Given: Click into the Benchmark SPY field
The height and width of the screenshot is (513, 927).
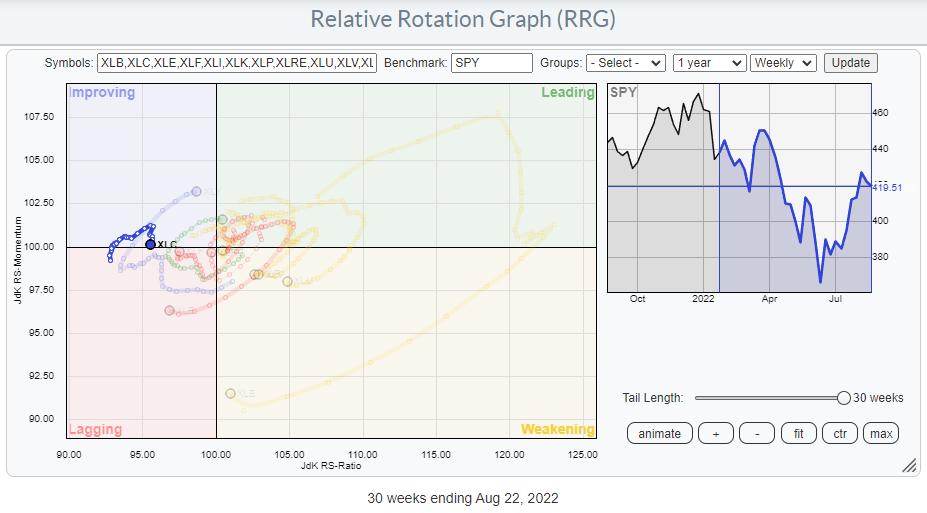Looking at the screenshot, I should pos(491,63).
